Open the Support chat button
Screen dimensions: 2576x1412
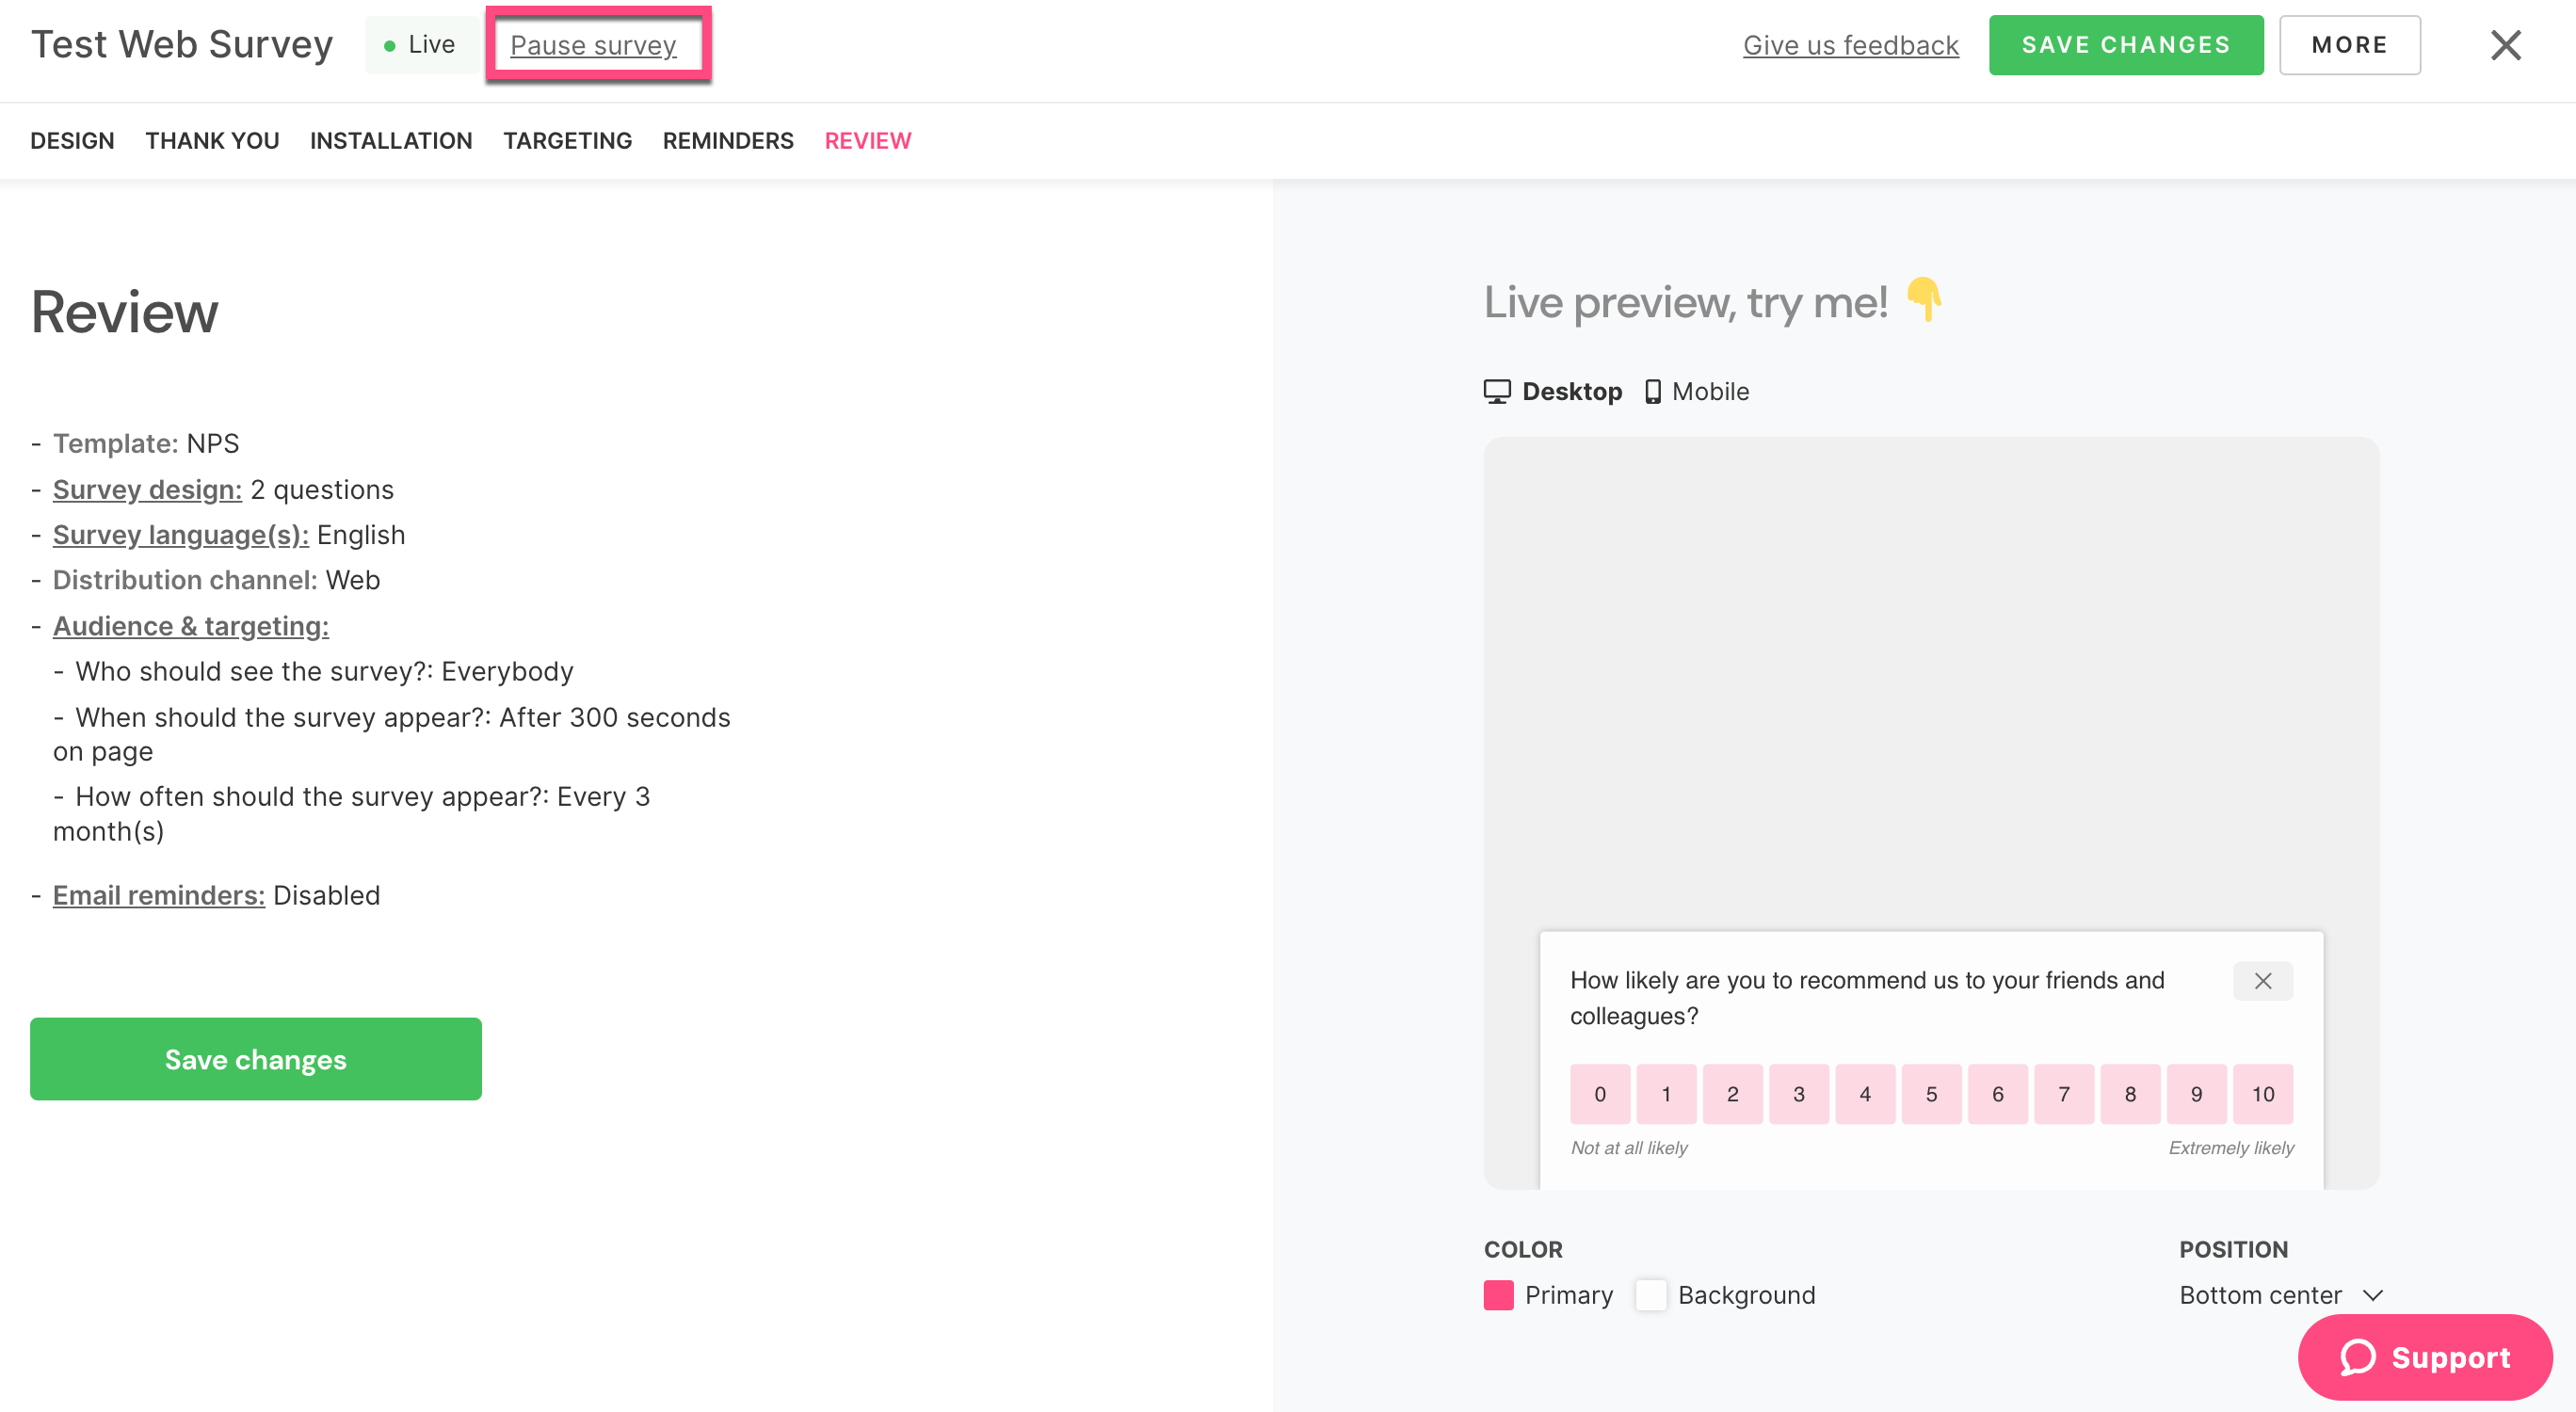(2425, 1357)
